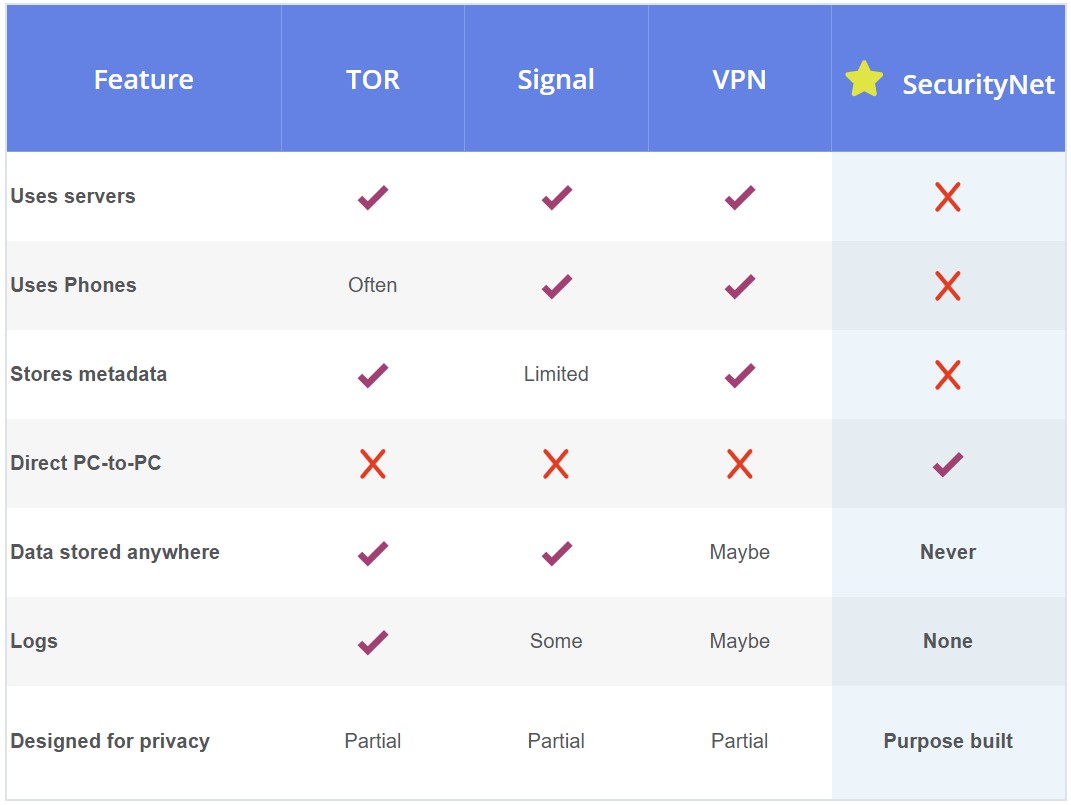The height and width of the screenshot is (805, 1071).
Task: Select the Signal column header
Action: [x=556, y=81]
